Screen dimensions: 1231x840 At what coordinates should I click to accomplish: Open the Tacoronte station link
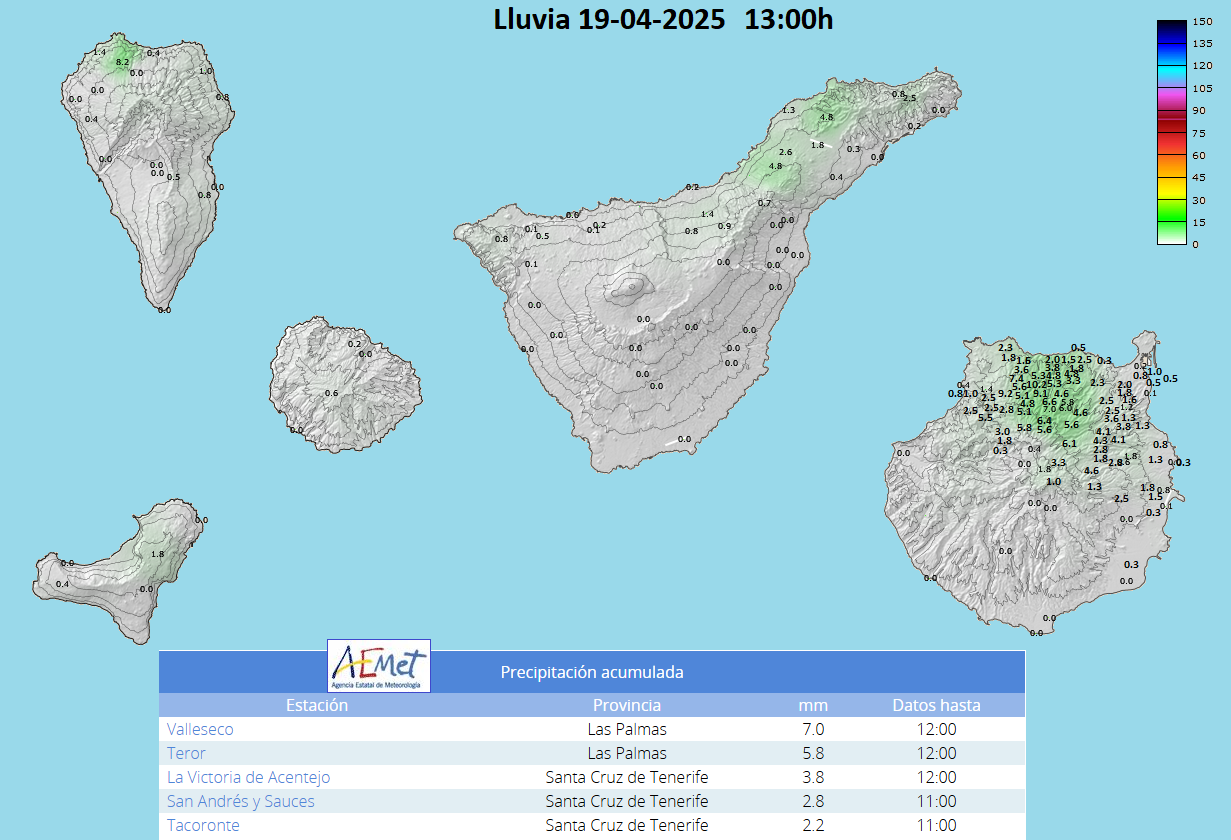(203, 825)
